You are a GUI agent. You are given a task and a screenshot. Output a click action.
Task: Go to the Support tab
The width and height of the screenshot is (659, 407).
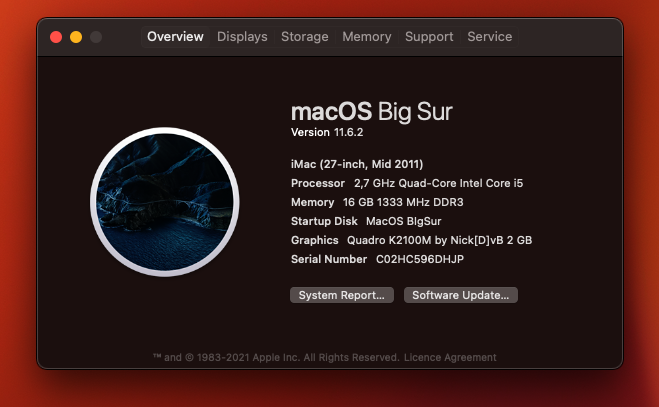click(429, 37)
